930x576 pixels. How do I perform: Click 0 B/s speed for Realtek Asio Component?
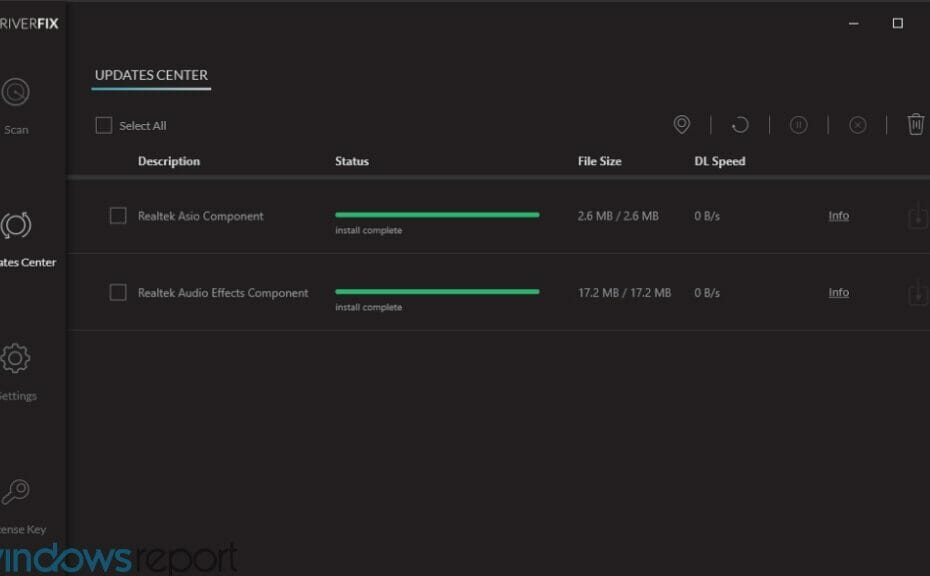point(707,216)
